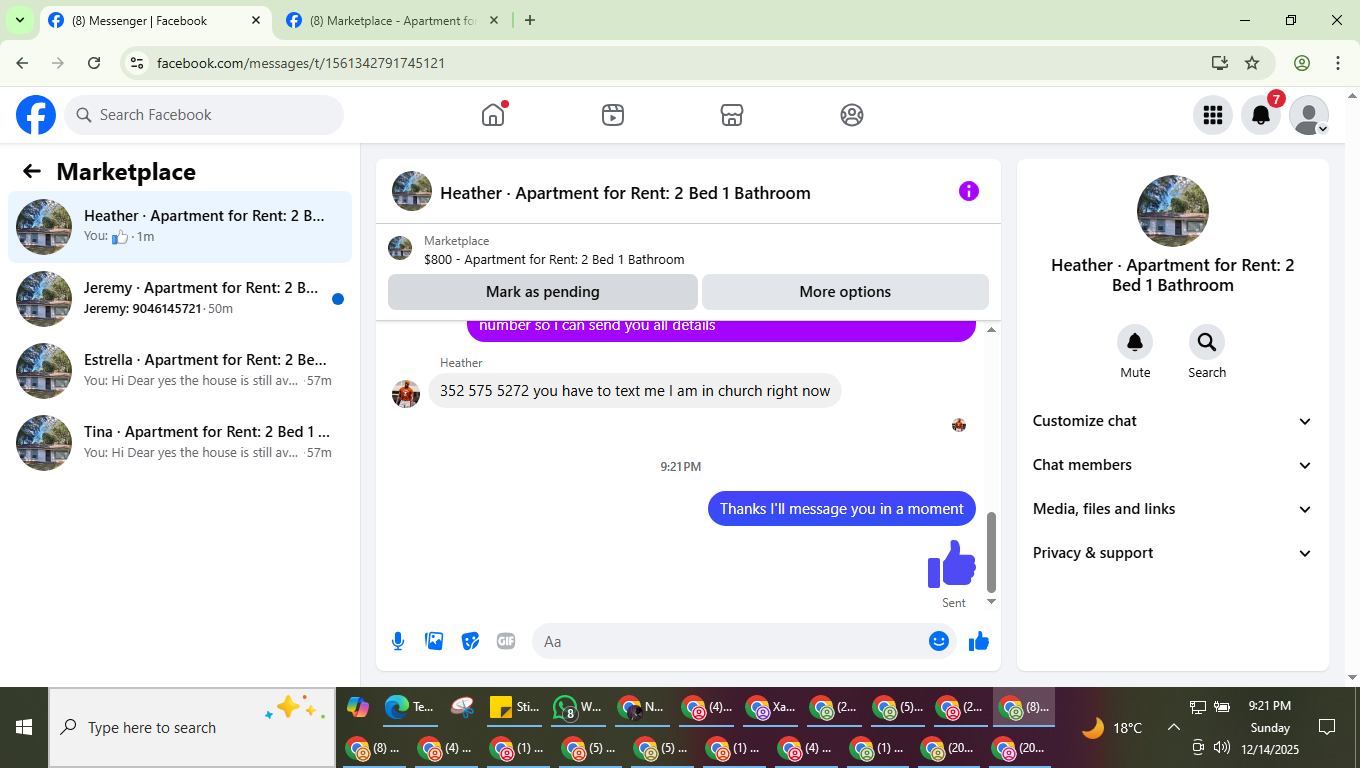Click the large listing photo in info panel
This screenshot has height=768, width=1360.
coord(1173,211)
